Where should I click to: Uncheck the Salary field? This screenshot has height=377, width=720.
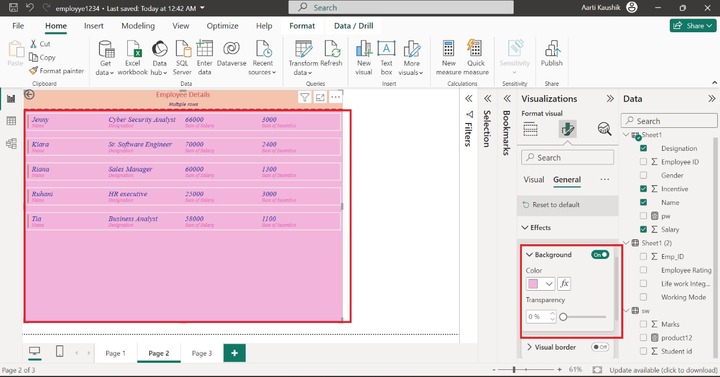click(x=643, y=229)
